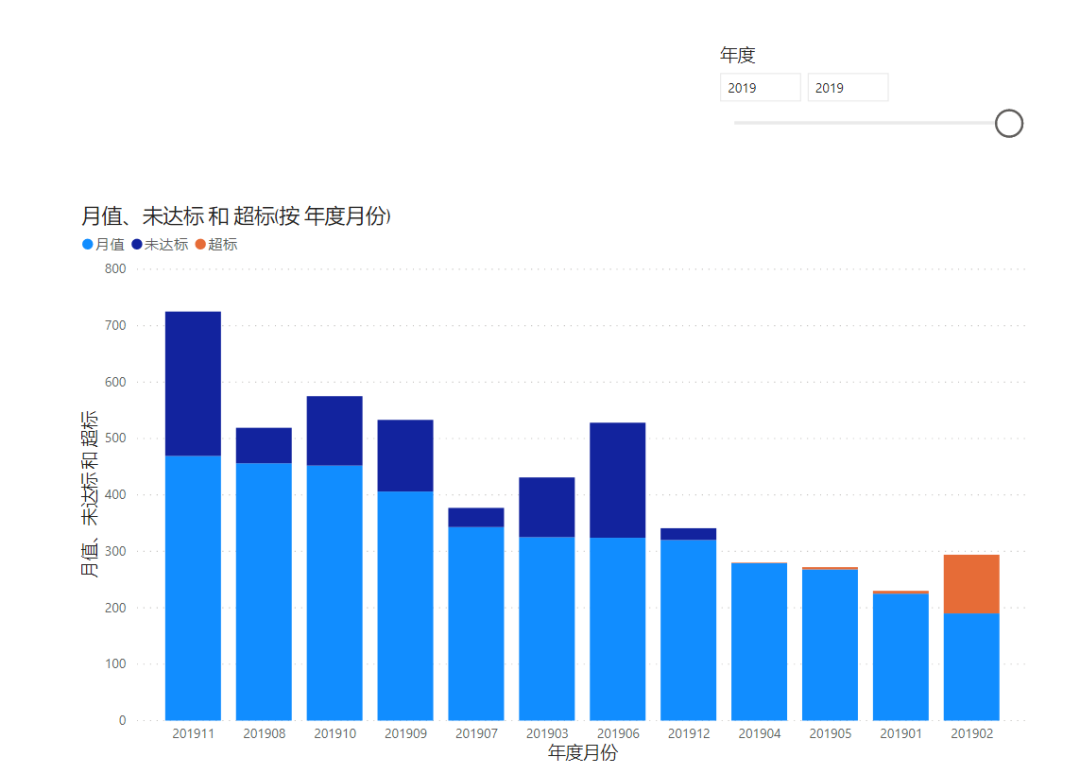Image resolution: width=1080 pixels, height=774 pixels.
Task: Click the 年度 slider end value field
Action: [847, 87]
